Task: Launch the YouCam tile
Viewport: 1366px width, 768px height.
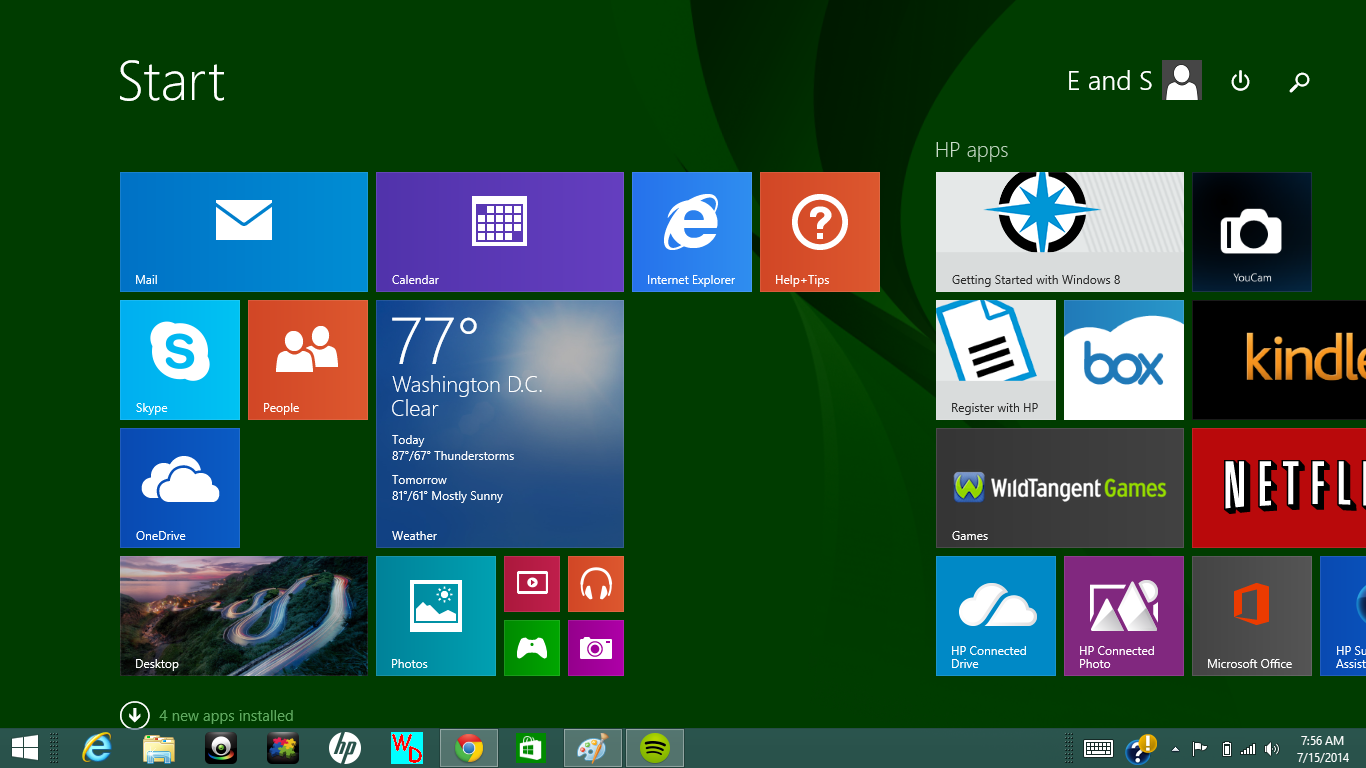Action: (x=1252, y=232)
